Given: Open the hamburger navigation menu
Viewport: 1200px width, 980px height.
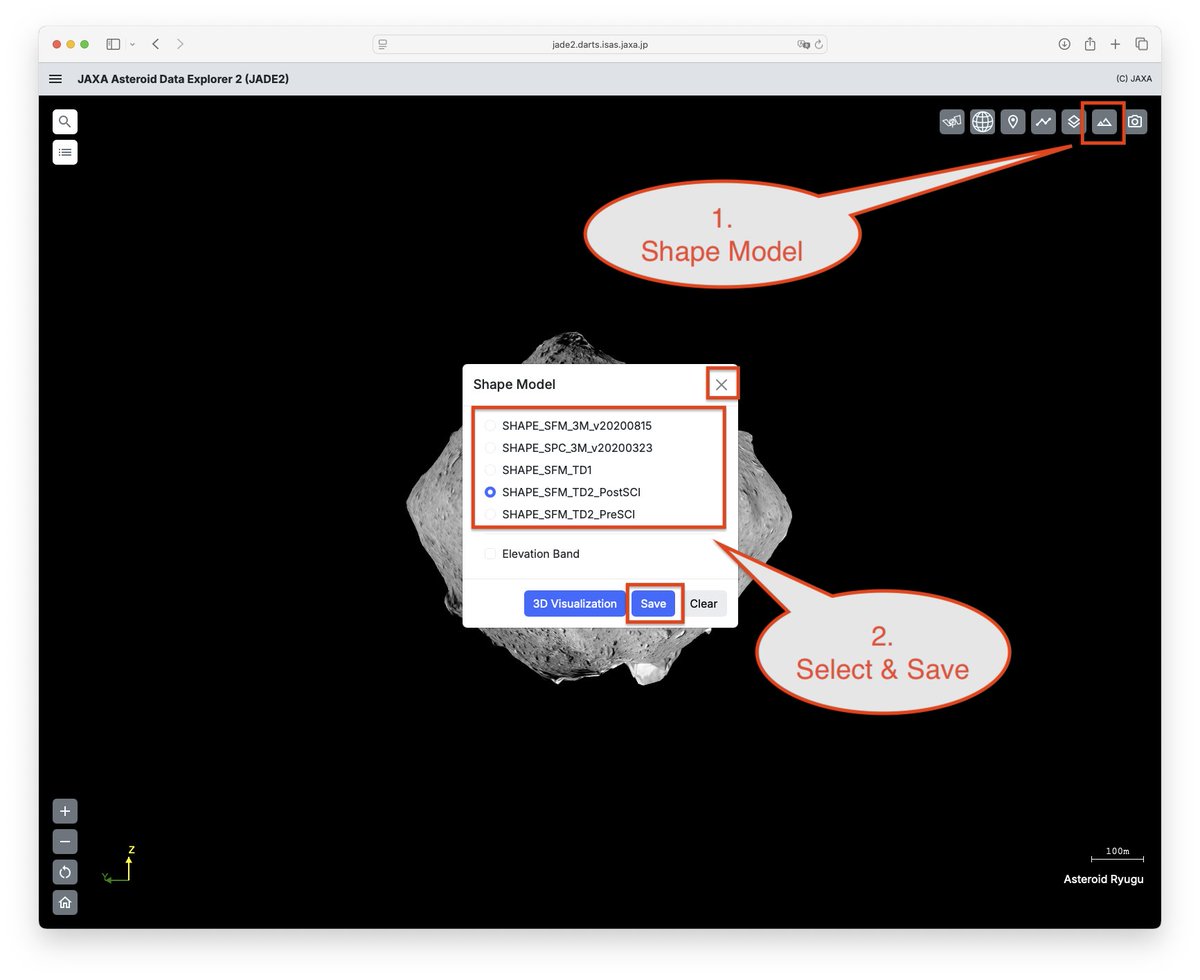Looking at the screenshot, I should (x=56, y=79).
